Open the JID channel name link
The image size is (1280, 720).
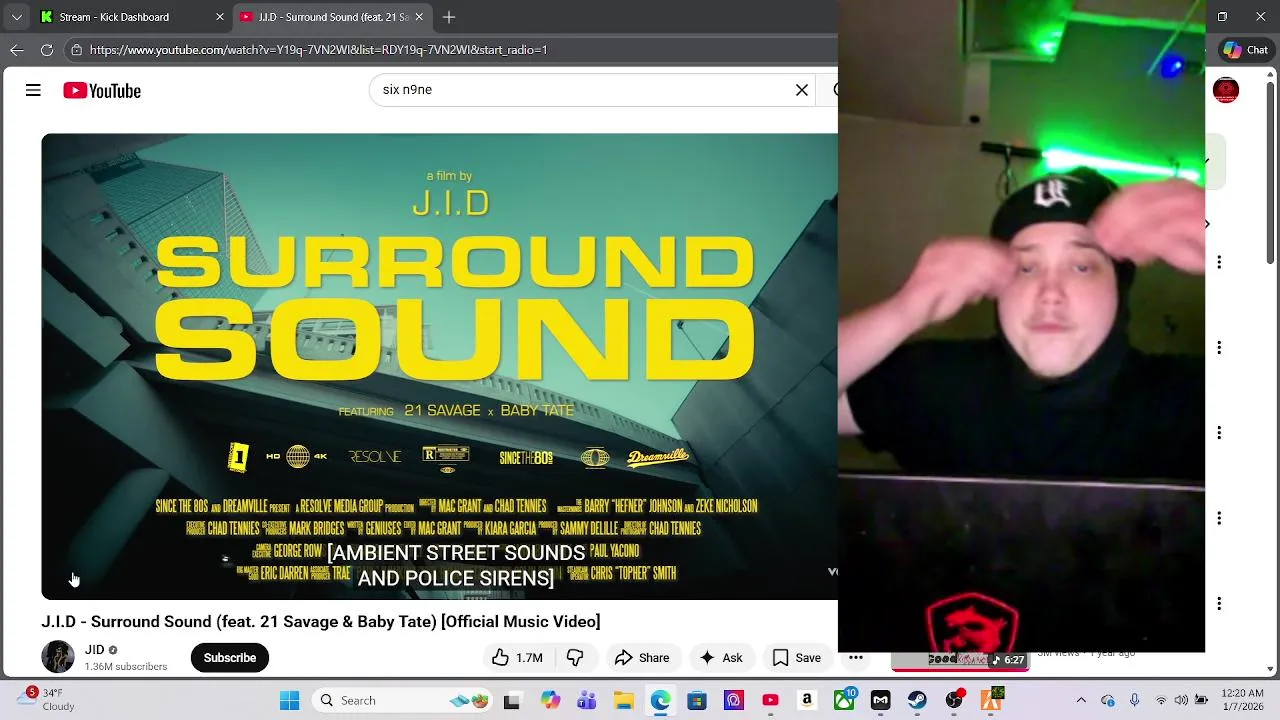94,650
